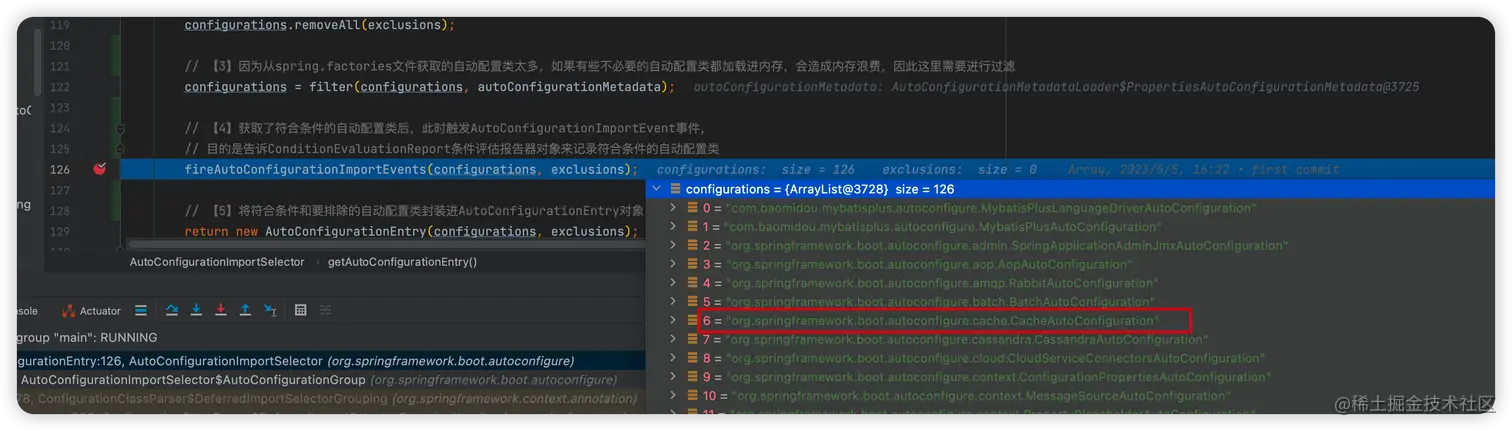Viewport: 1512px width, 431px height.
Task: Select value ending in AopAutoConfiguration
Action: click(929, 264)
